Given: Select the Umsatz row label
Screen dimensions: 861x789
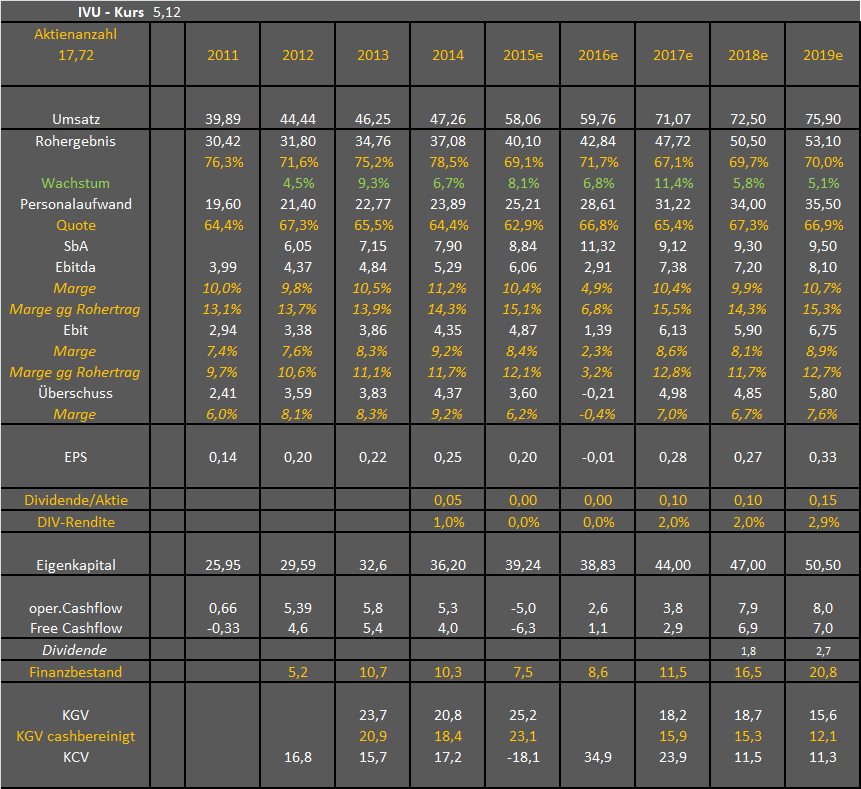Looking at the screenshot, I should (x=76, y=119).
